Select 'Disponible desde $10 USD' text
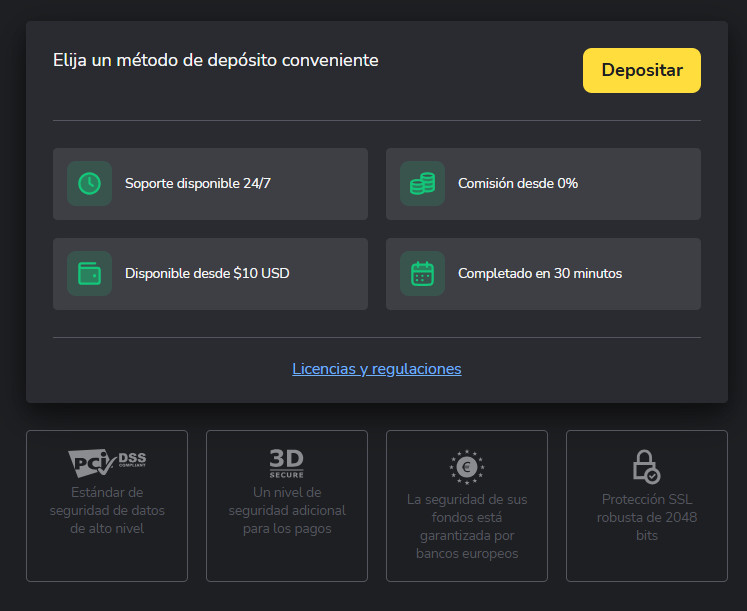747x611 pixels. tap(207, 273)
